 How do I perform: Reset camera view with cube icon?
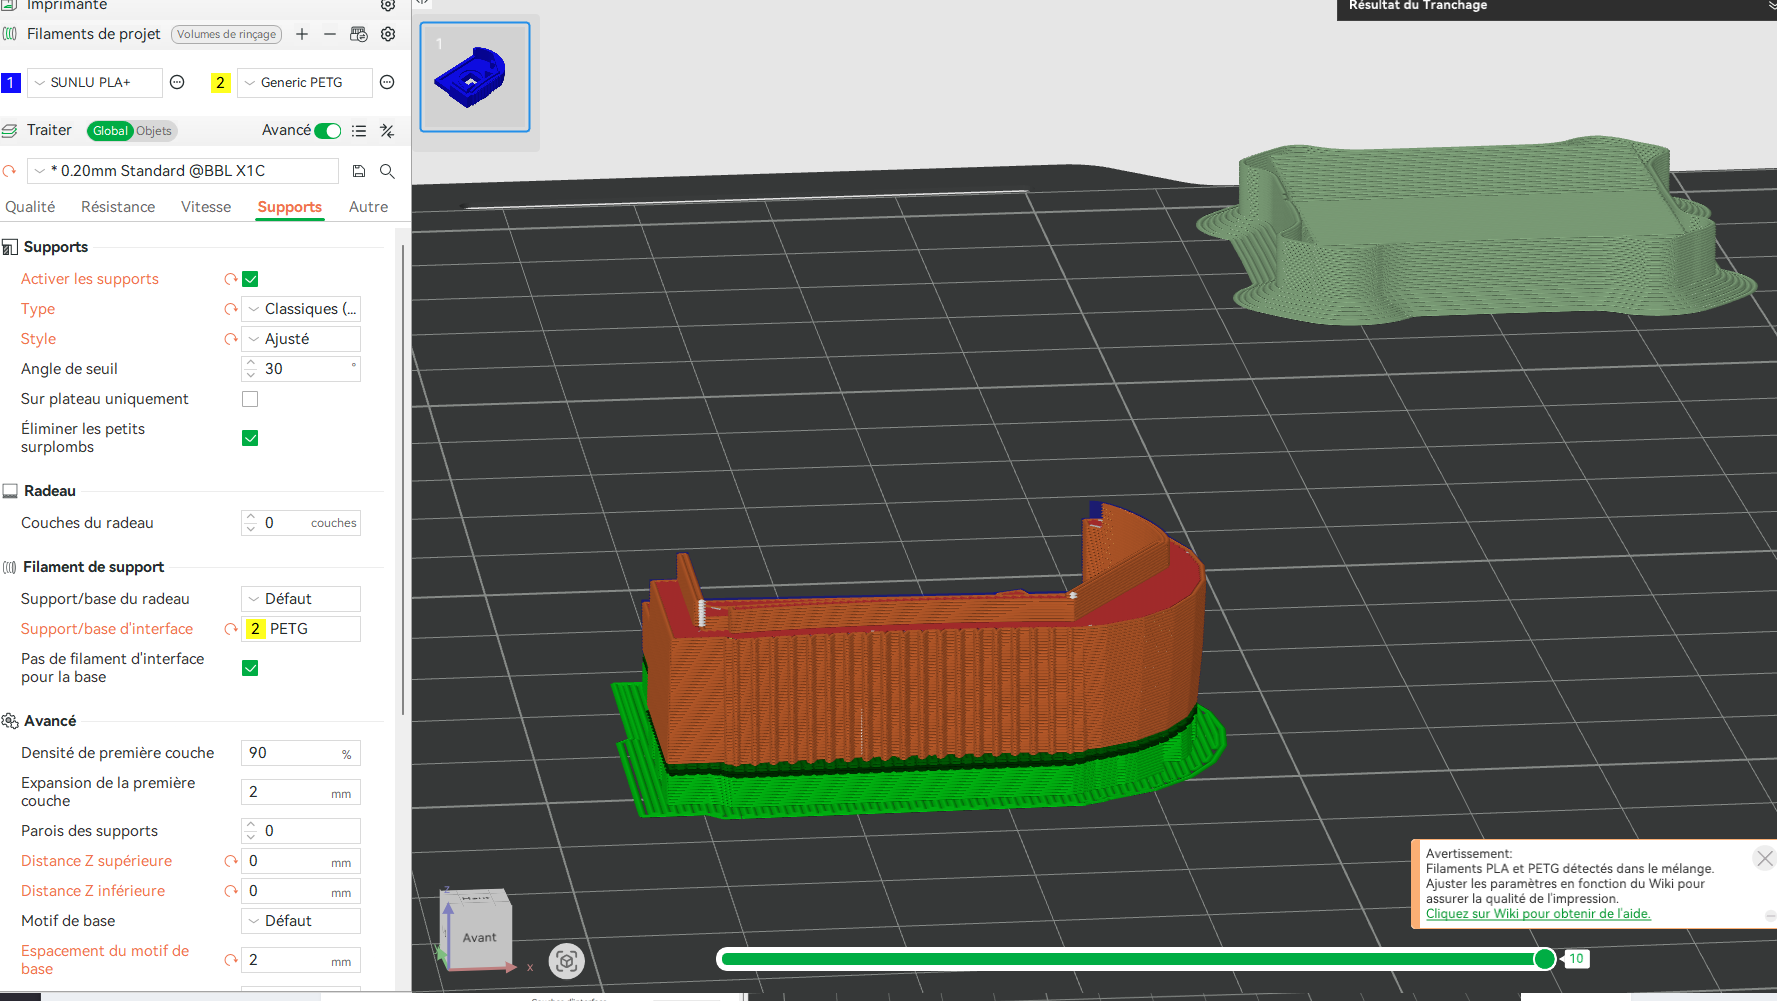566,961
